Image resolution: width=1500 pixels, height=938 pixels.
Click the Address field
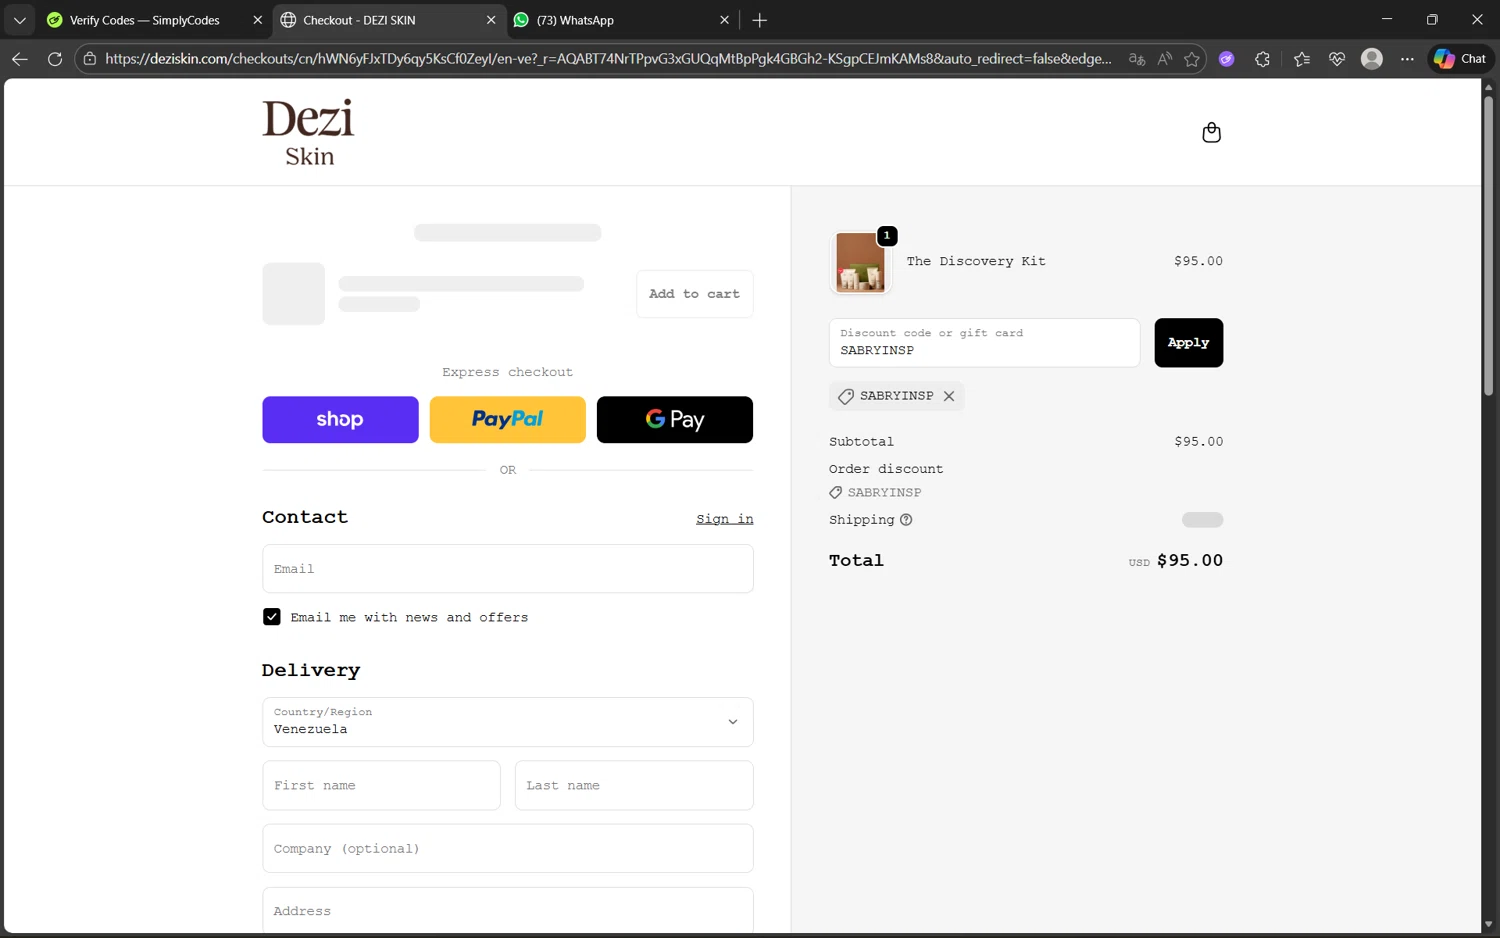point(508,911)
